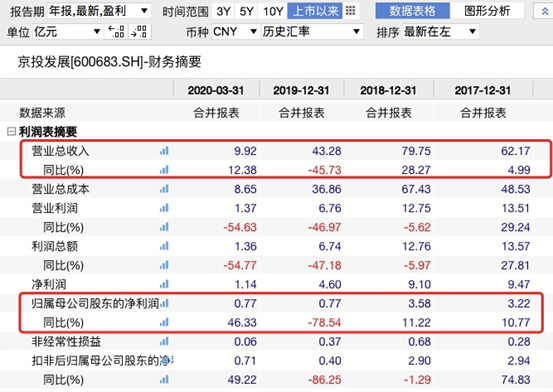553x392 pixels.
Task: Open chart icon for 利润总额 同比(%) row
Action: click(x=164, y=265)
